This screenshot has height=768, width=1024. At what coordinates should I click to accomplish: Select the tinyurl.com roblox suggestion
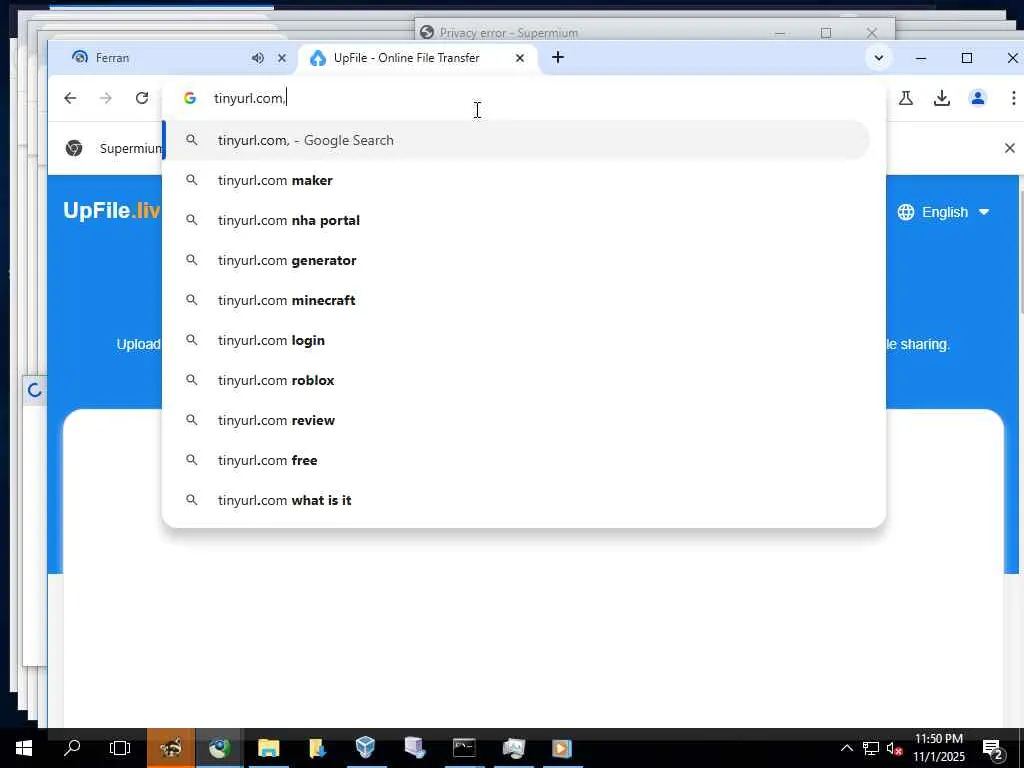click(516, 380)
